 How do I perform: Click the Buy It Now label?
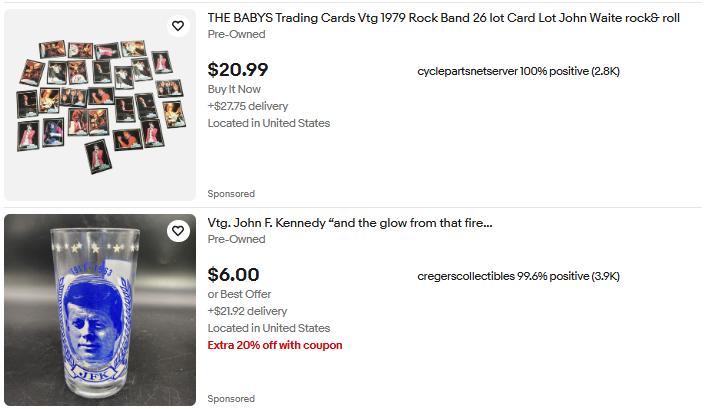(x=235, y=89)
